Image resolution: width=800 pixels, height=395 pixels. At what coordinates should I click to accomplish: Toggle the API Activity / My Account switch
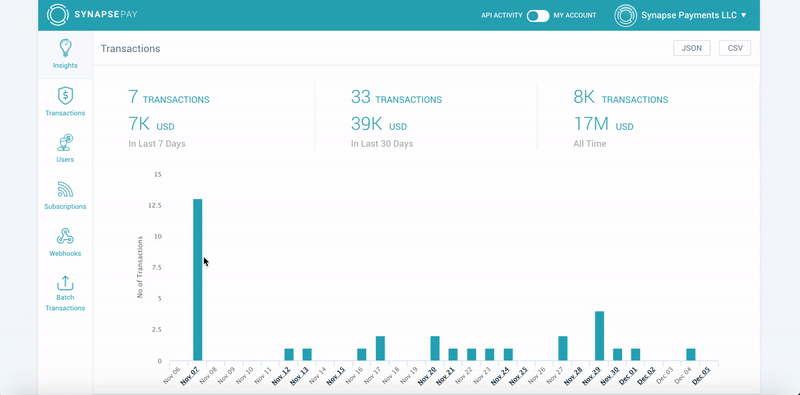coord(538,15)
